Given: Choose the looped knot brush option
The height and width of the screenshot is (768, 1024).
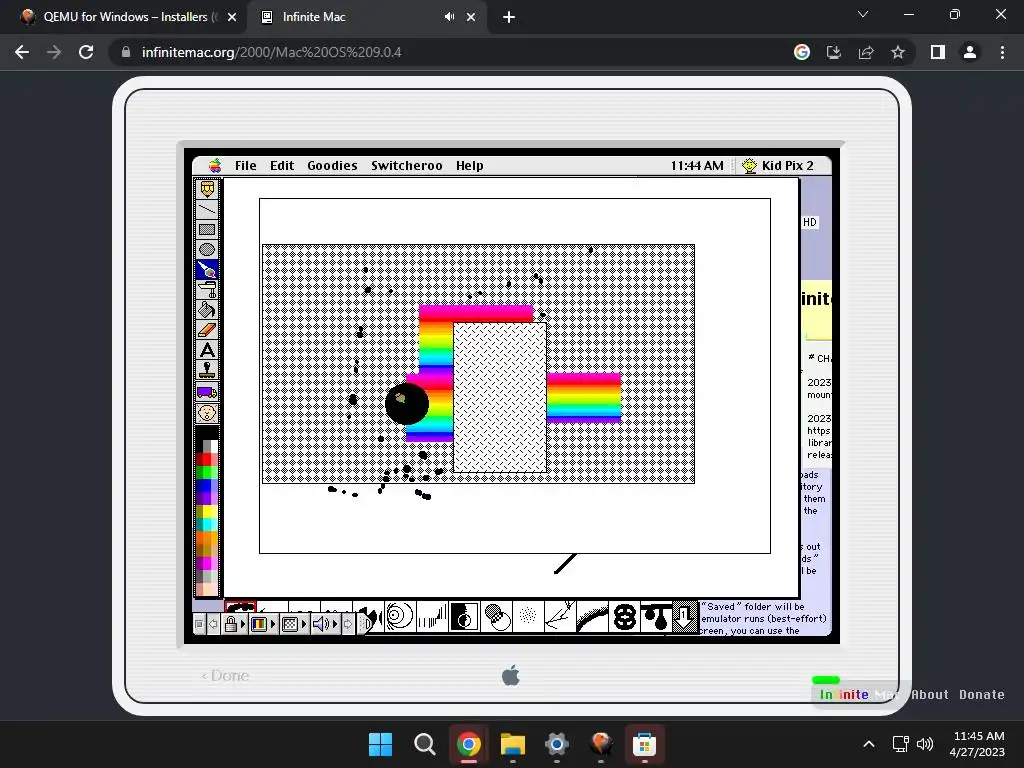Looking at the screenshot, I should pyautogui.click(x=624, y=616).
